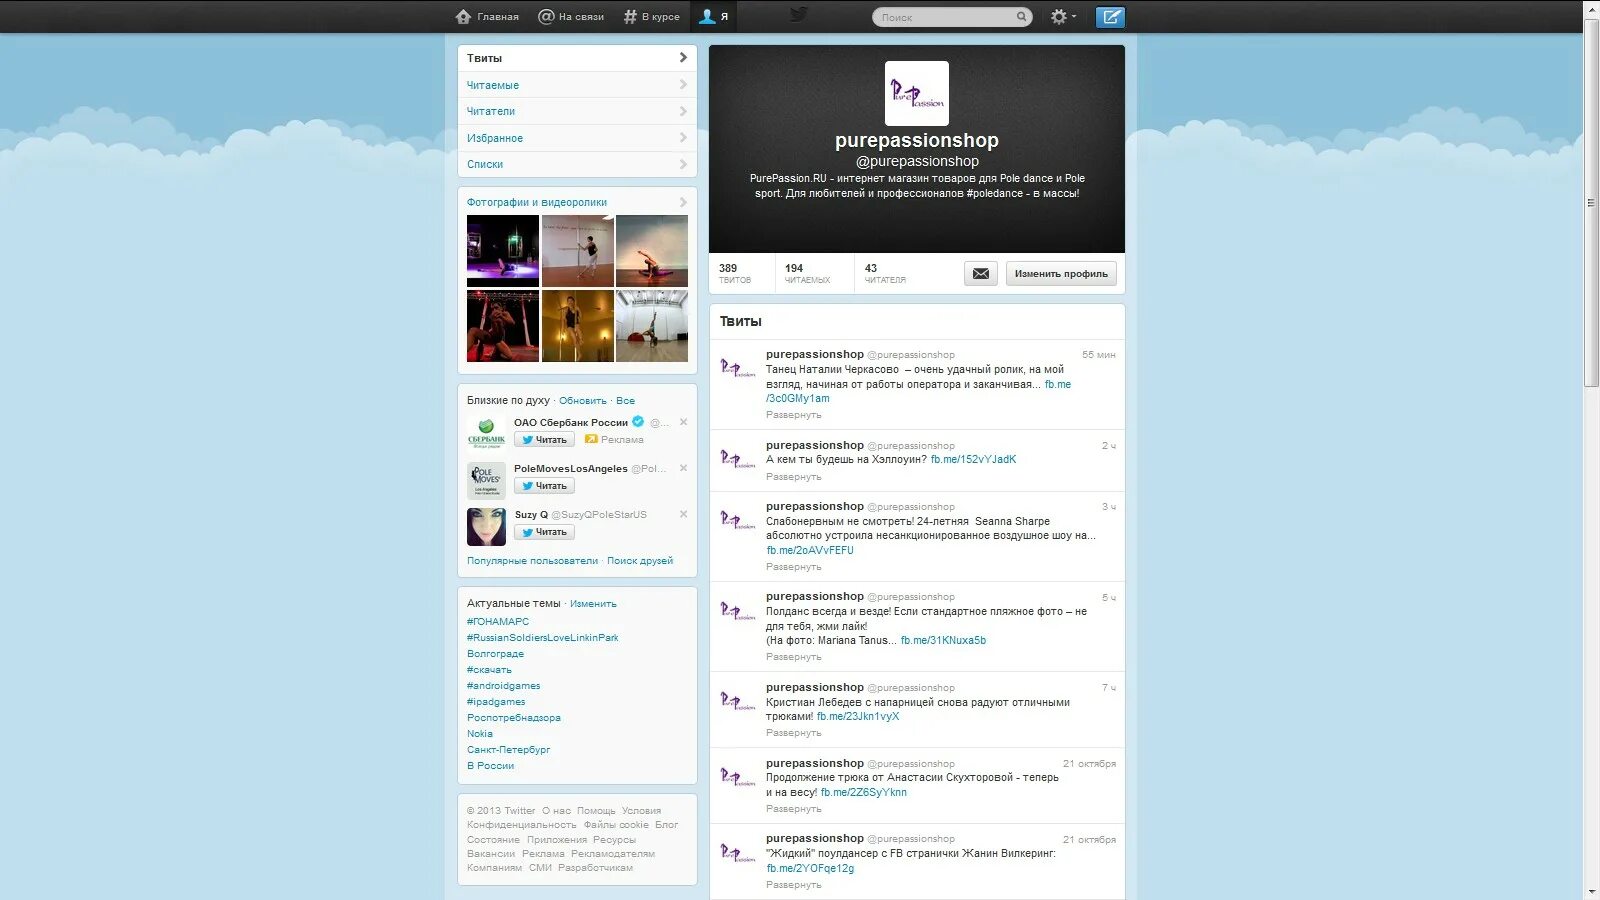Viewport: 1600px width, 900px height.
Task: Compose a new tweet with the blue quill button
Action: [x=1110, y=17]
